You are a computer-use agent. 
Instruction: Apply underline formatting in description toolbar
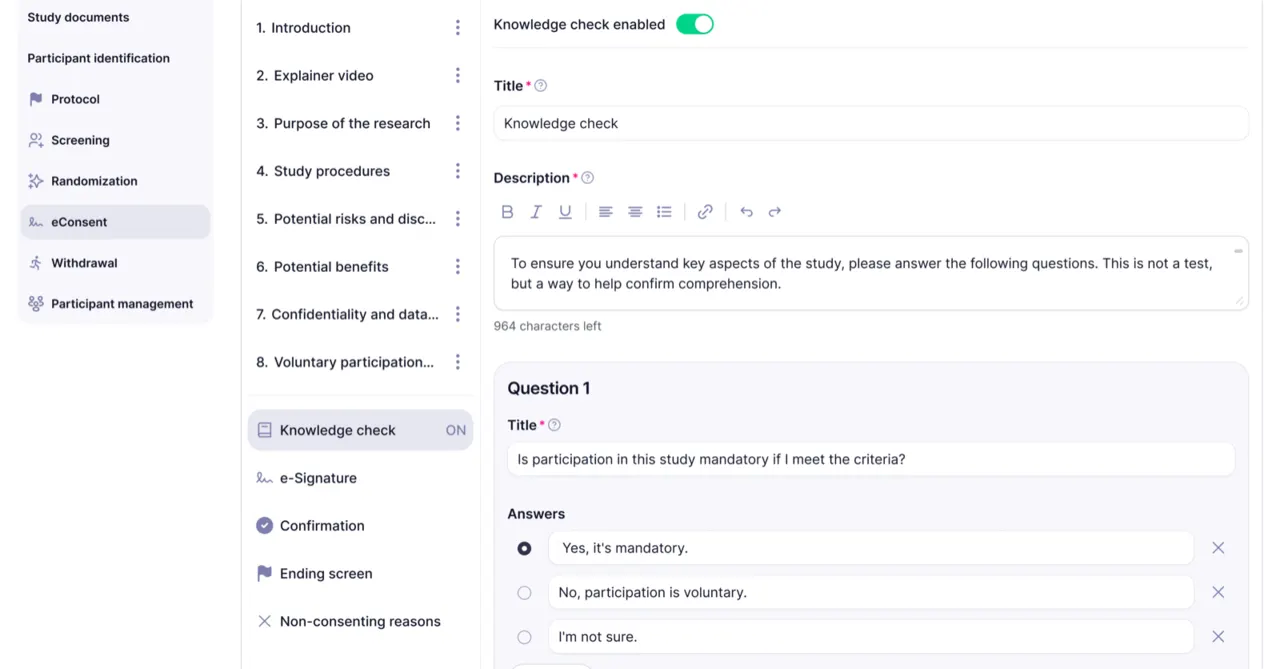[x=565, y=212]
